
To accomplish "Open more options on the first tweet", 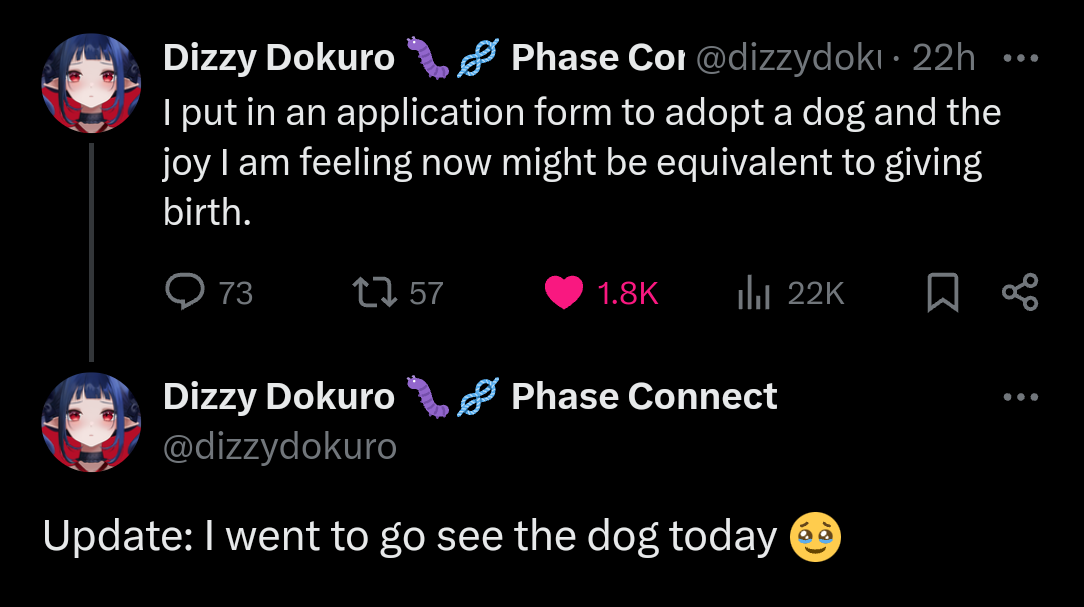I will point(1021,58).
